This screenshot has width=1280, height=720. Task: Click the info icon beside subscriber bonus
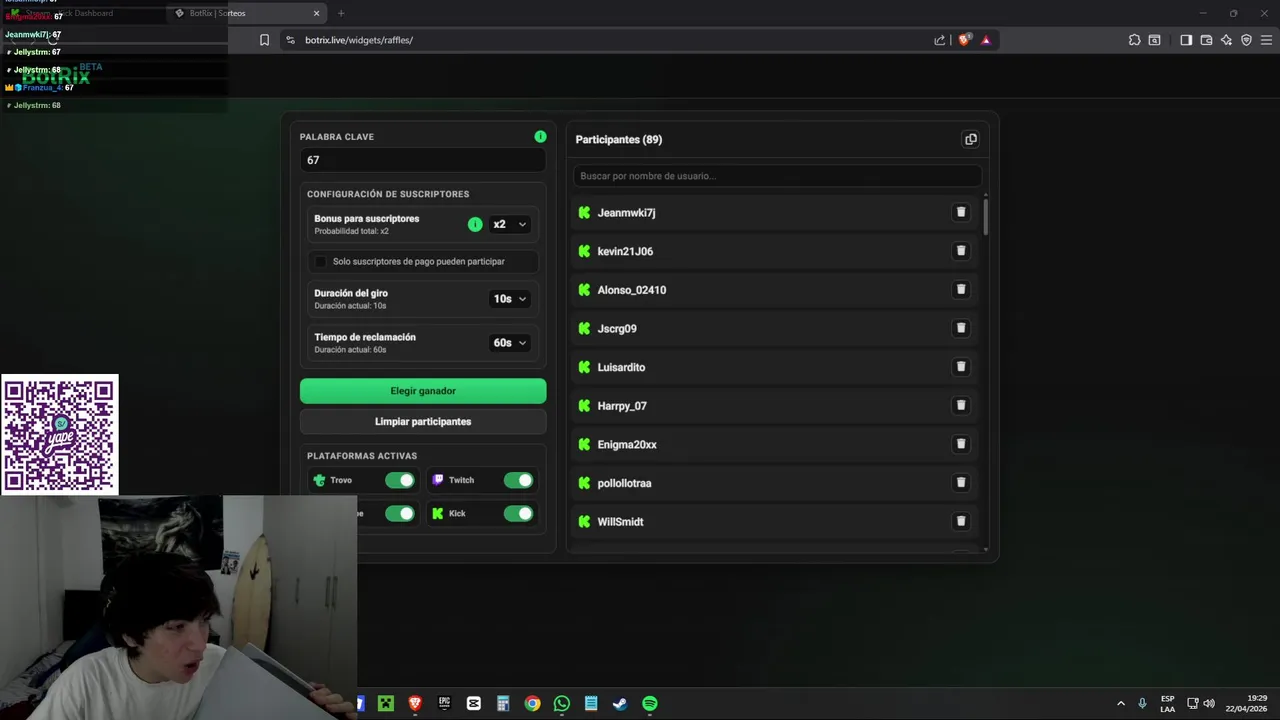tap(475, 224)
